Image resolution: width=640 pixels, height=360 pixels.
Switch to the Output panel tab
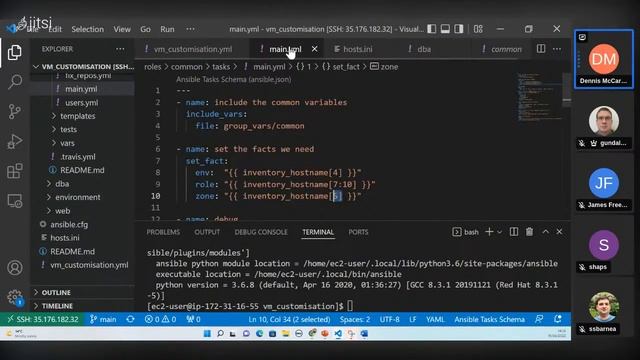point(207,232)
